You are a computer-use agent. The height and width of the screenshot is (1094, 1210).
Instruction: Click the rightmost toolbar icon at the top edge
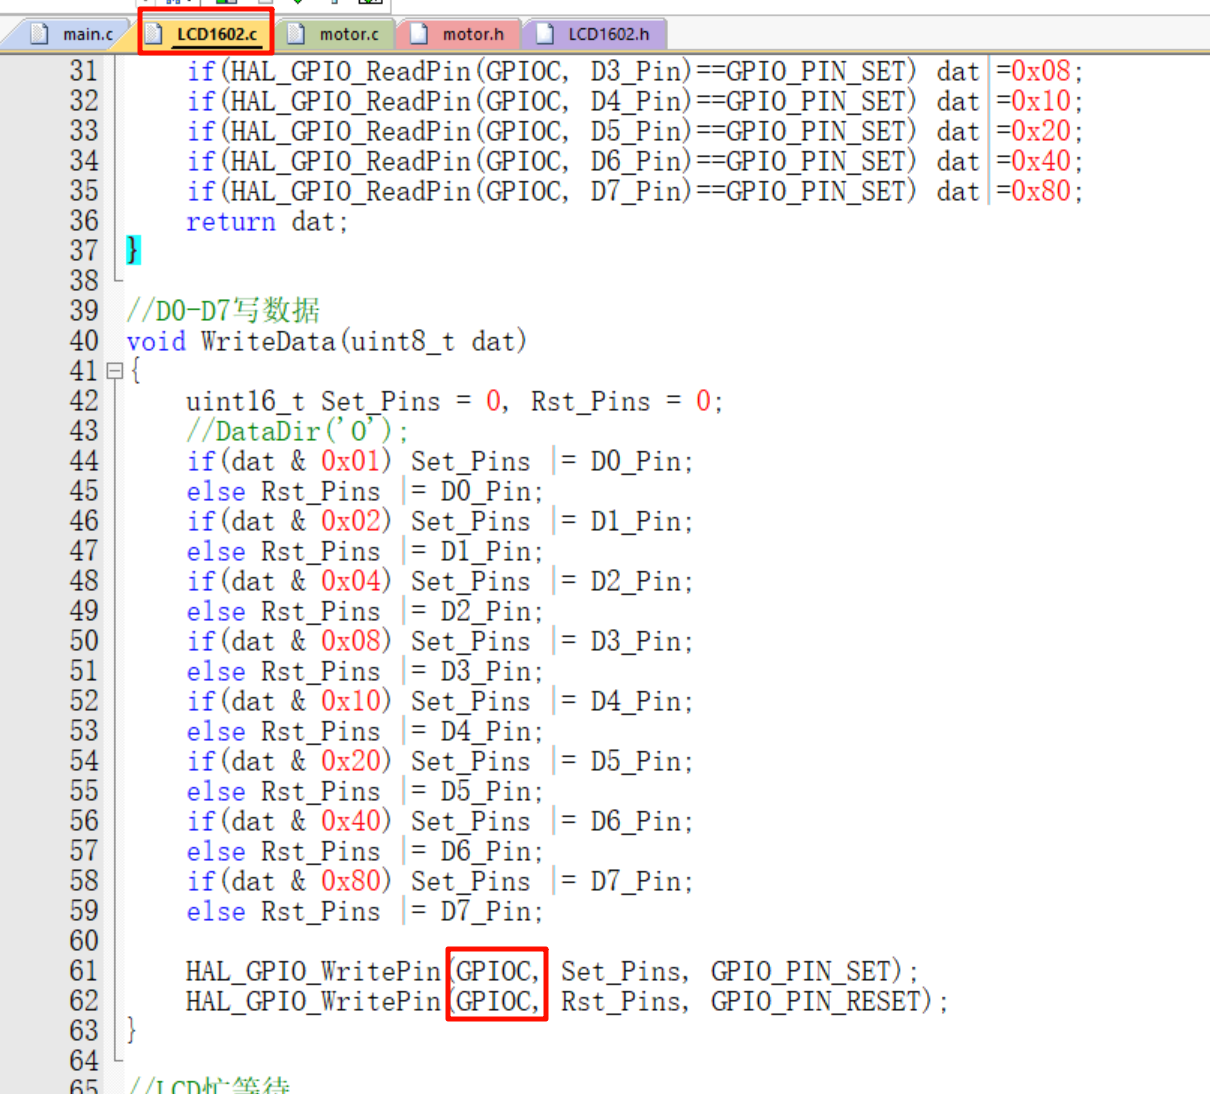pyautogui.click(x=368, y=4)
